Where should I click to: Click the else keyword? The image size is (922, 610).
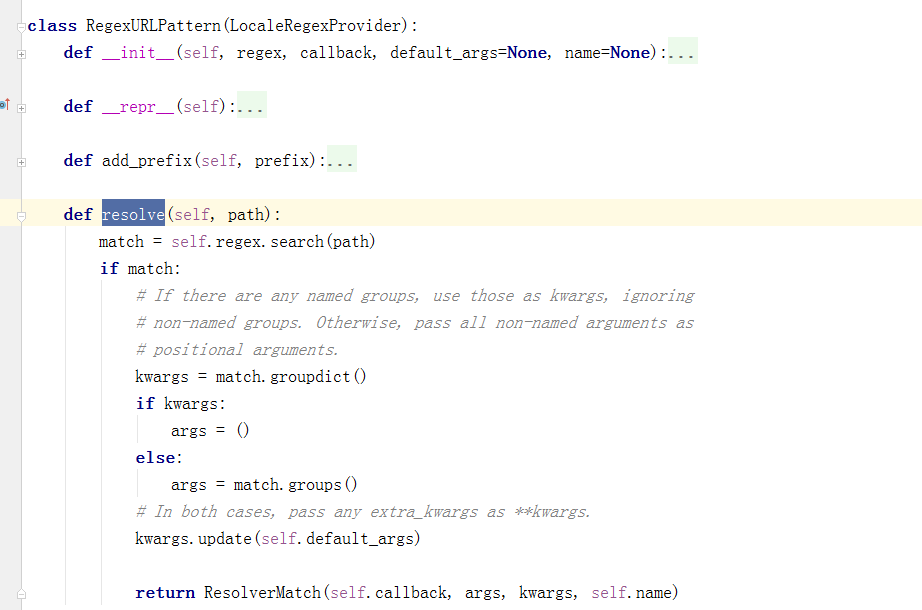pos(155,458)
